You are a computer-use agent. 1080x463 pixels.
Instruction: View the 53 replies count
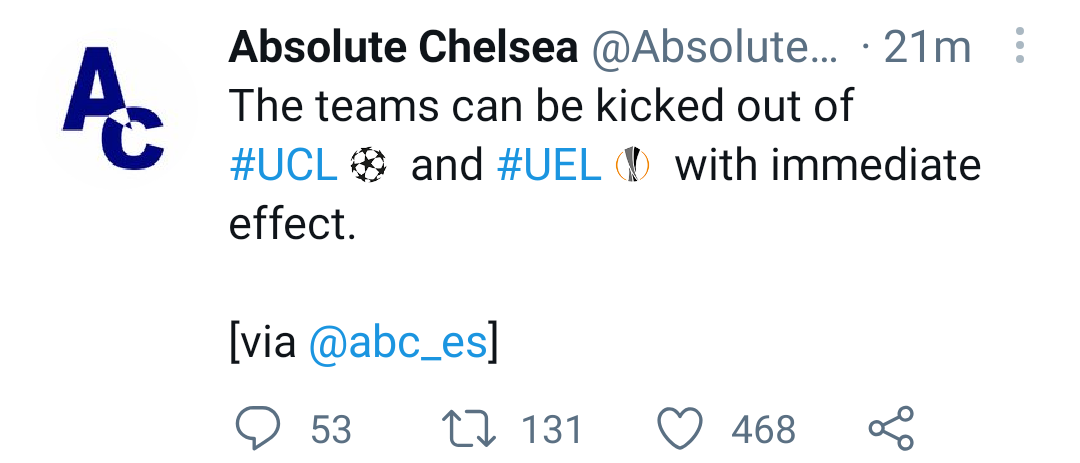(x=331, y=430)
